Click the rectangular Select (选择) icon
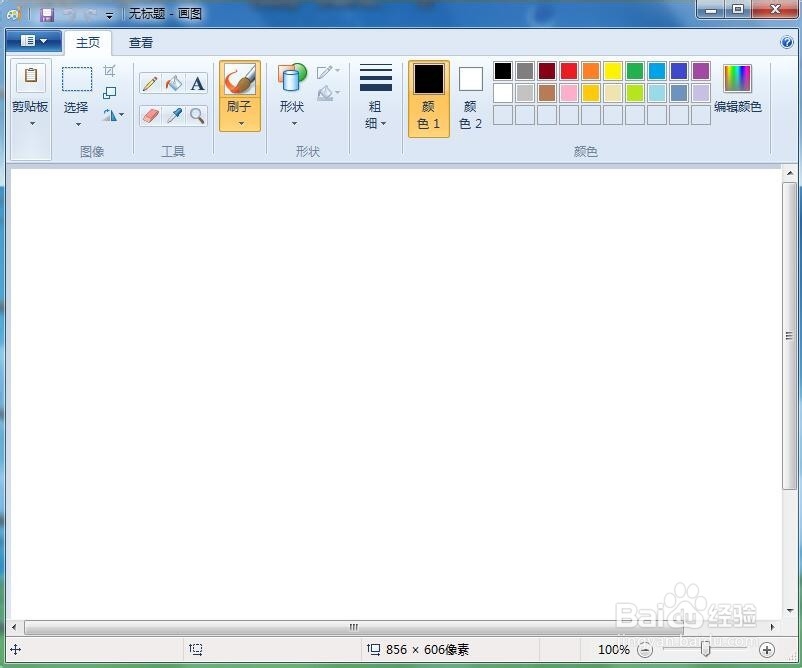The image size is (802, 668). click(x=77, y=79)
